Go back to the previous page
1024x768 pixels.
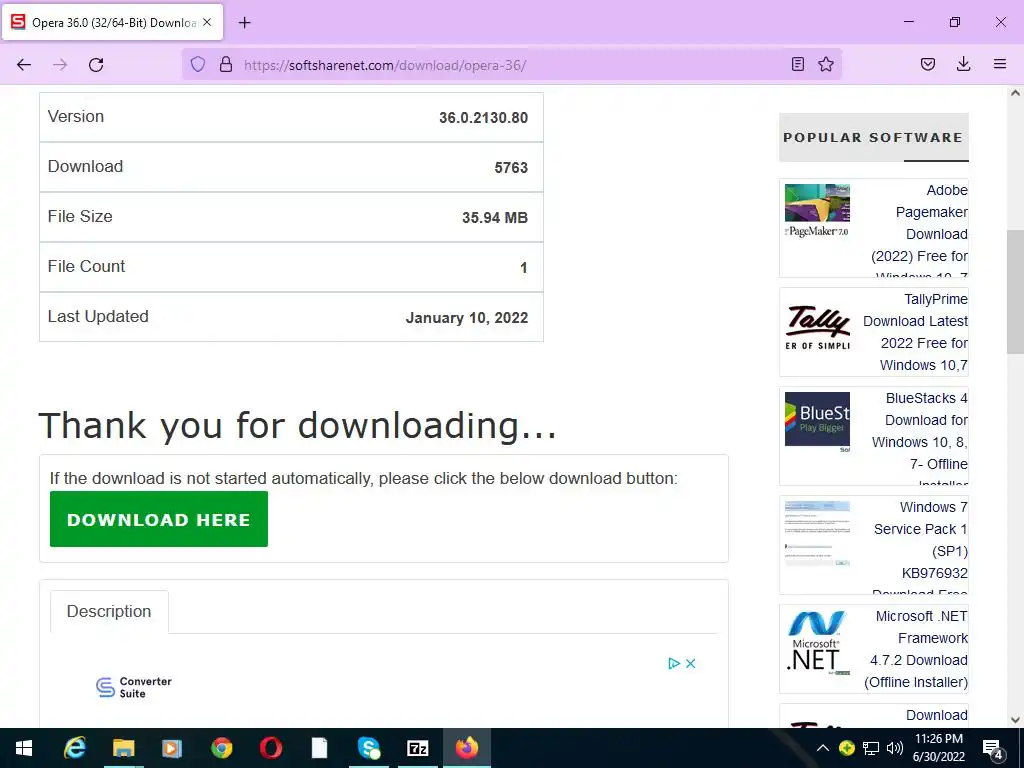(24, 65)
